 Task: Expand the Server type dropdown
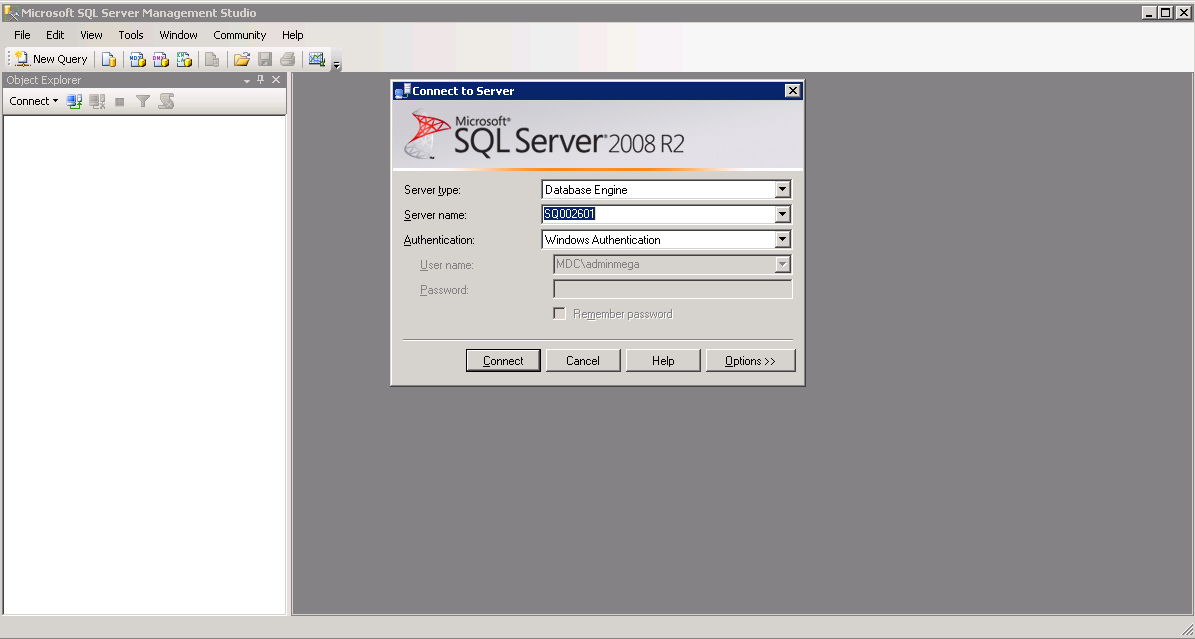(x=782, y=190)
